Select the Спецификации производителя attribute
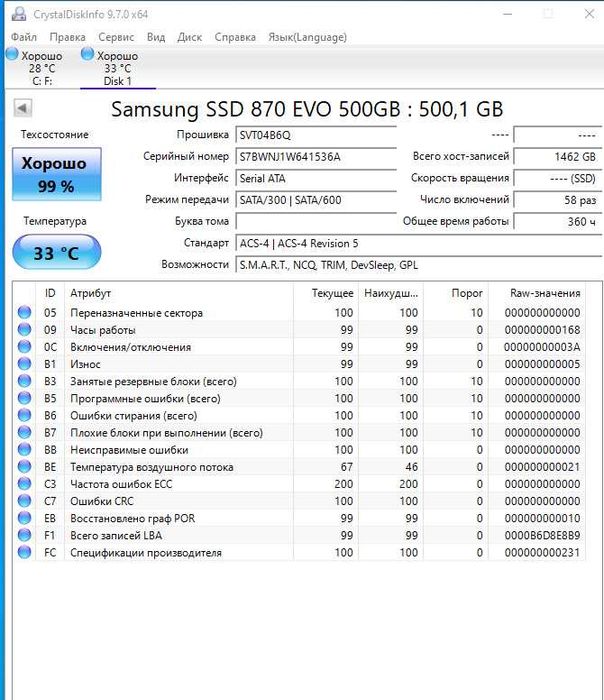The width and height of the screenshot is (604, 700). tap(146, 553)
